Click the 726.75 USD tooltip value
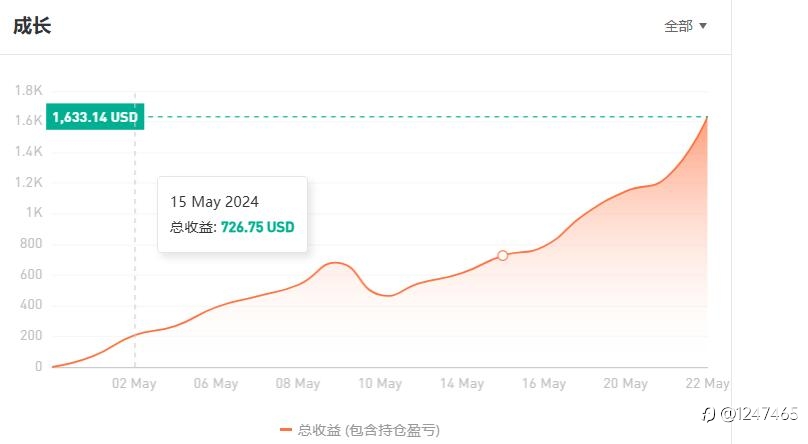Screen dimensions: 808x444 tap(258, 227)
